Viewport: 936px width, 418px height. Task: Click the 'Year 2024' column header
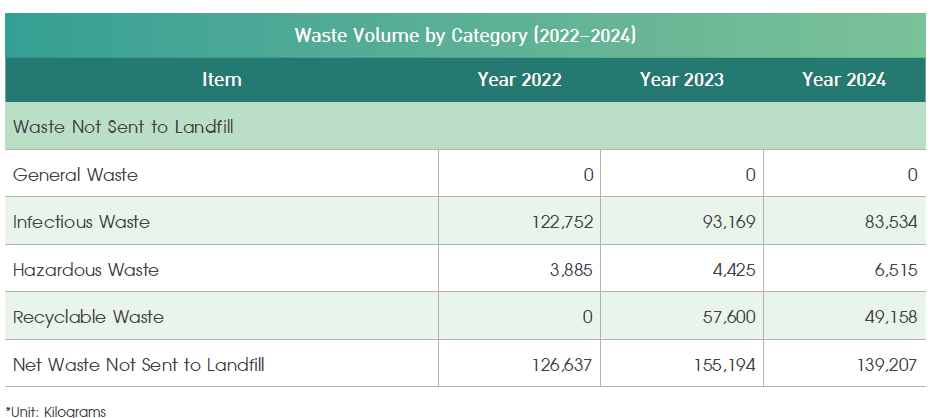pos(843,80)
